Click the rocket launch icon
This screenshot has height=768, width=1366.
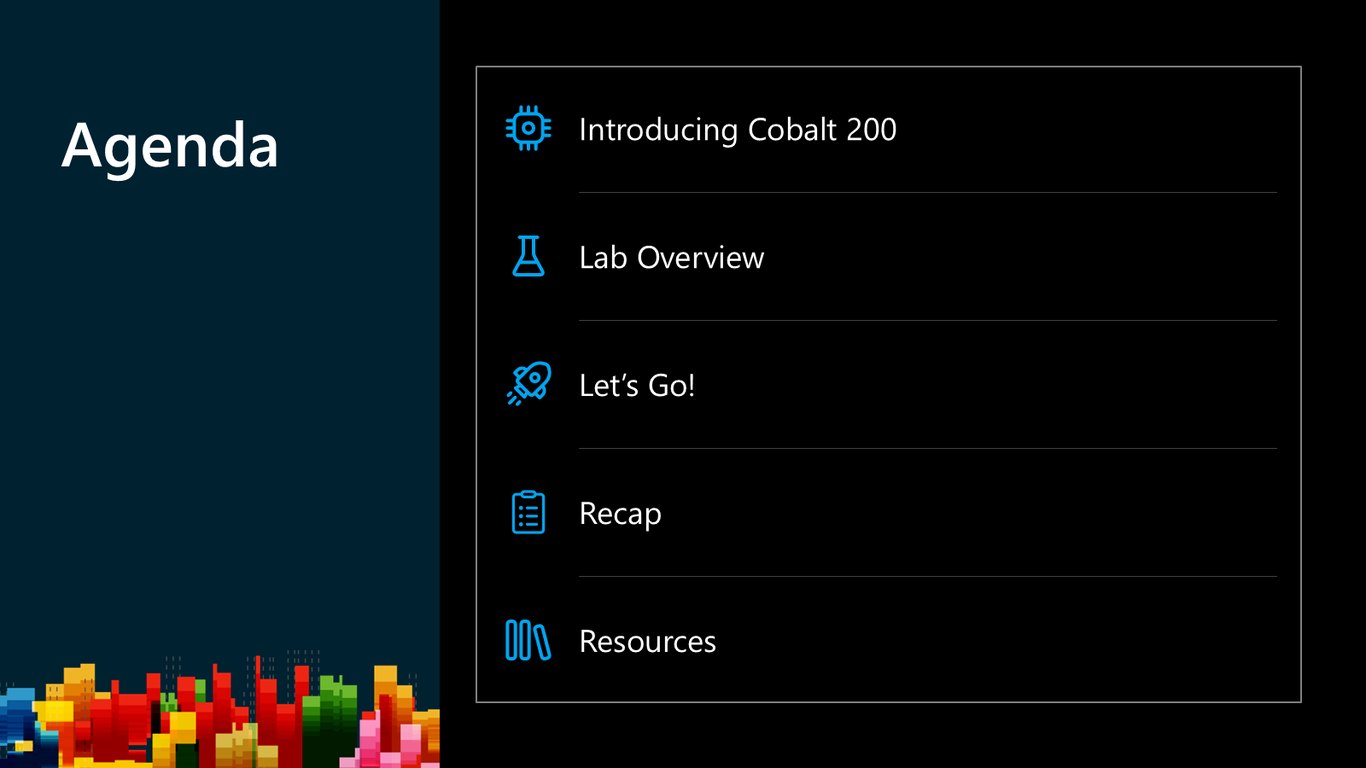click(x=528, y=384)
